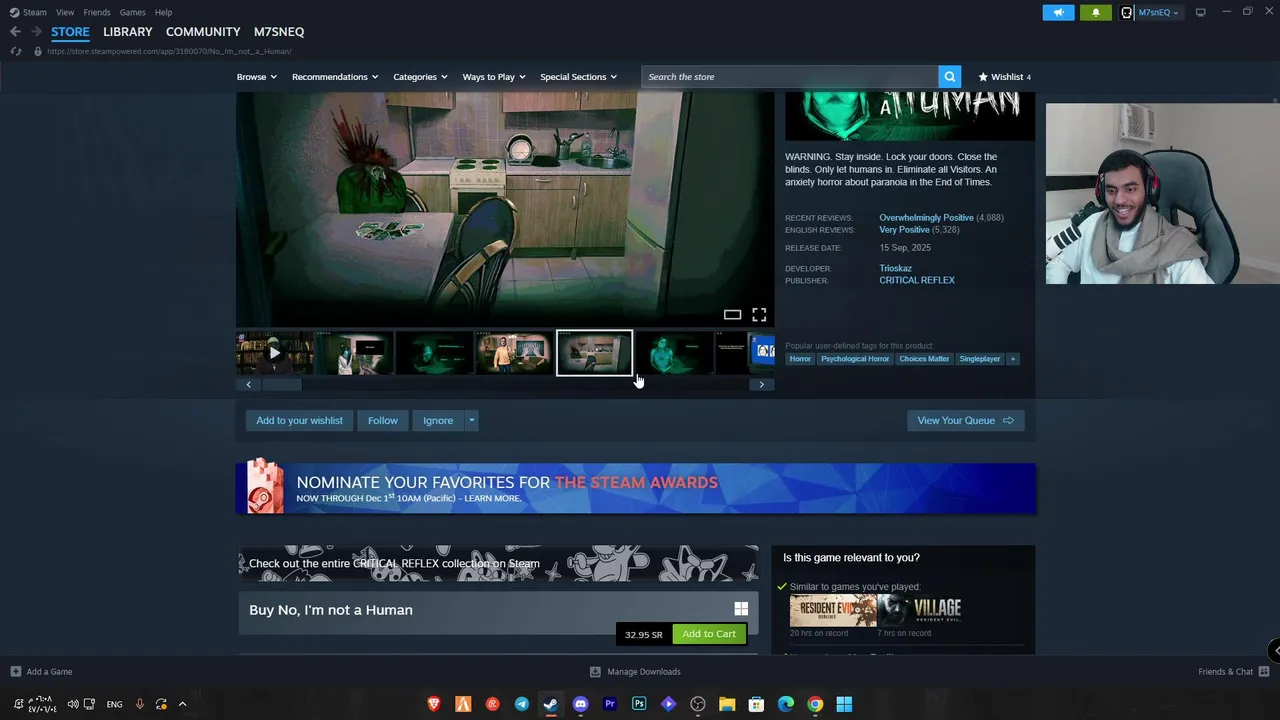Viewport: 1280px width, 720px height.
Task: Click the Follow button
Action: pyautogui.click(x=383, y=421)
